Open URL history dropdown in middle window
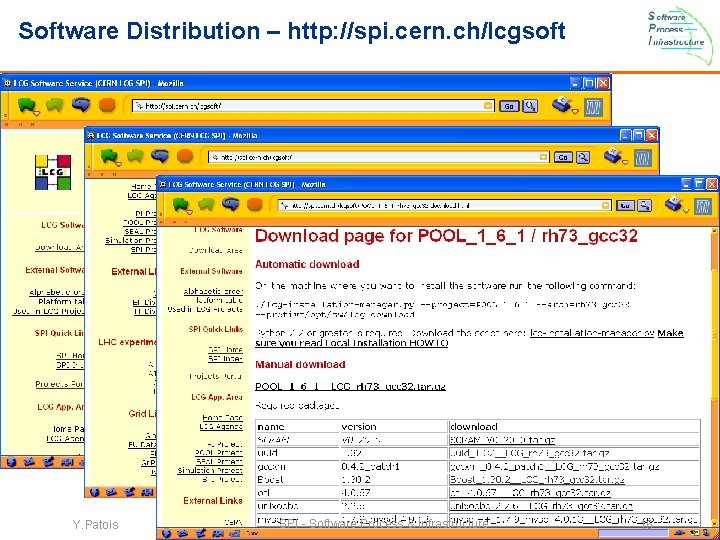This screenshot has width=720, height=540. click(544, 158)
